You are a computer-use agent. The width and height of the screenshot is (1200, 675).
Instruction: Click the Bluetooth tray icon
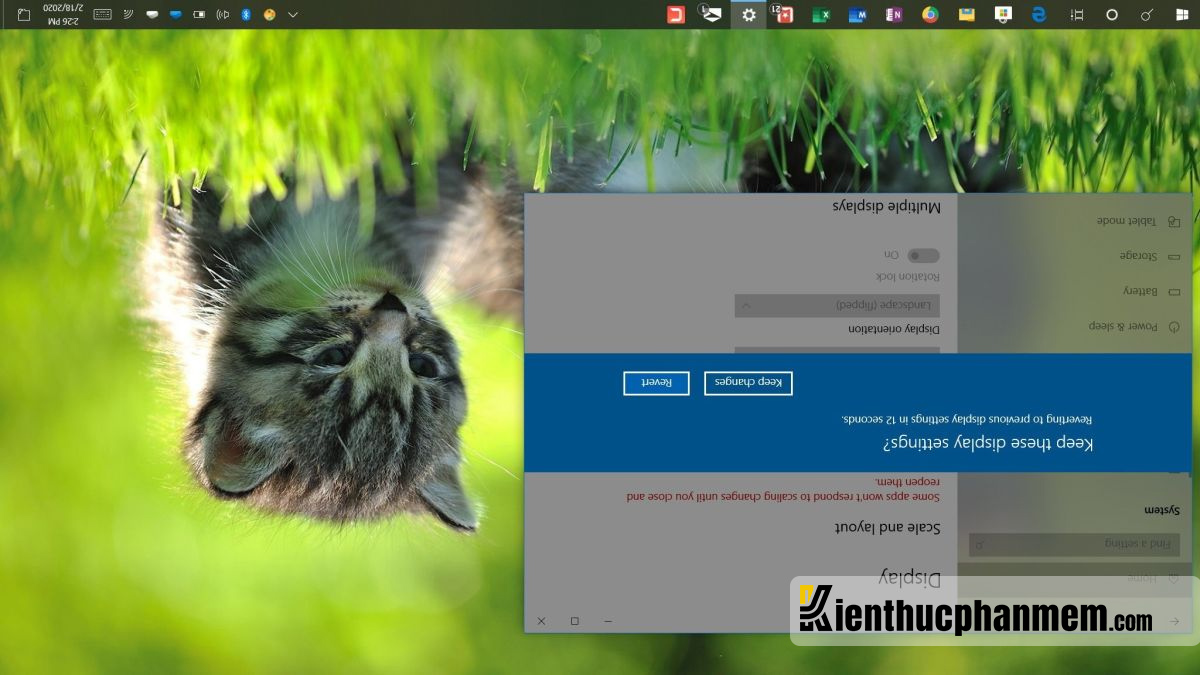(245, 15)
